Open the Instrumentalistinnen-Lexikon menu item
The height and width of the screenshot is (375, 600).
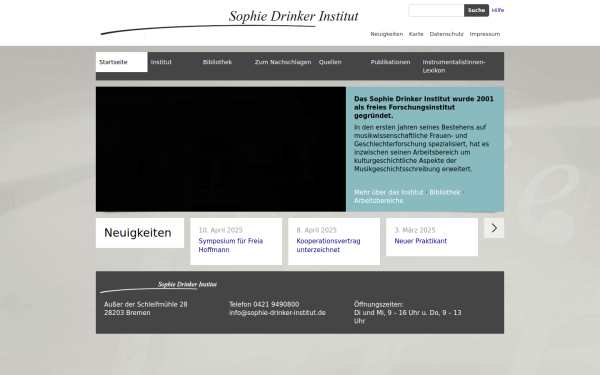click(x=454, y=66)
